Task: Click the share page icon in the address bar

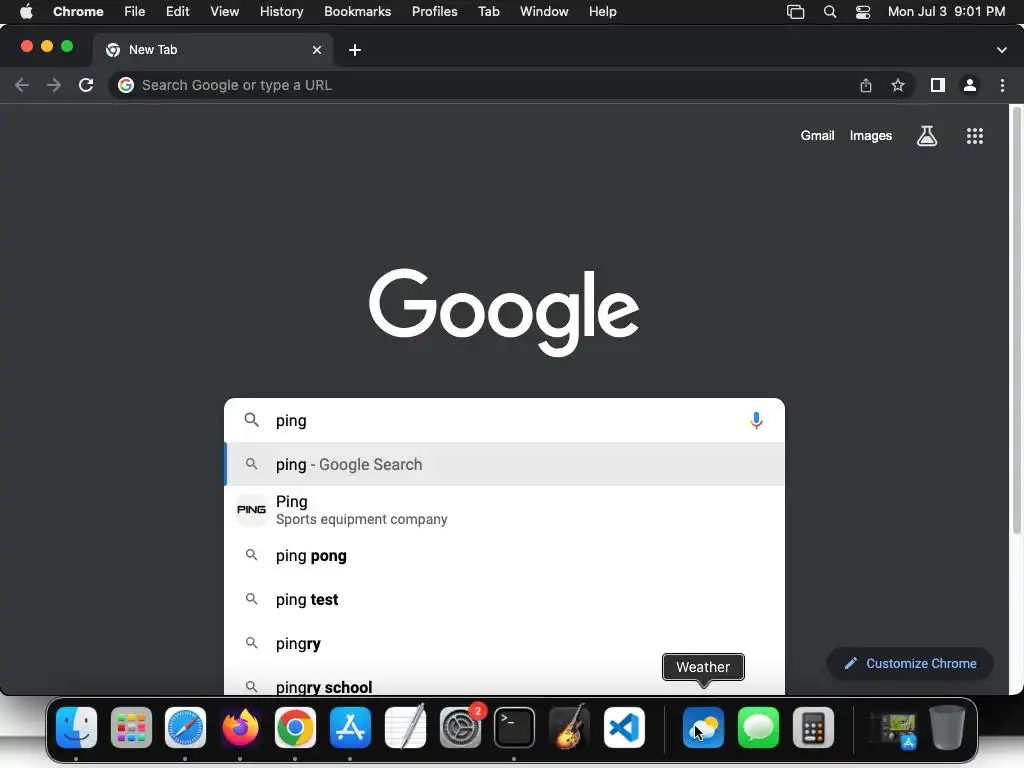Action: (x=866, y=85)
